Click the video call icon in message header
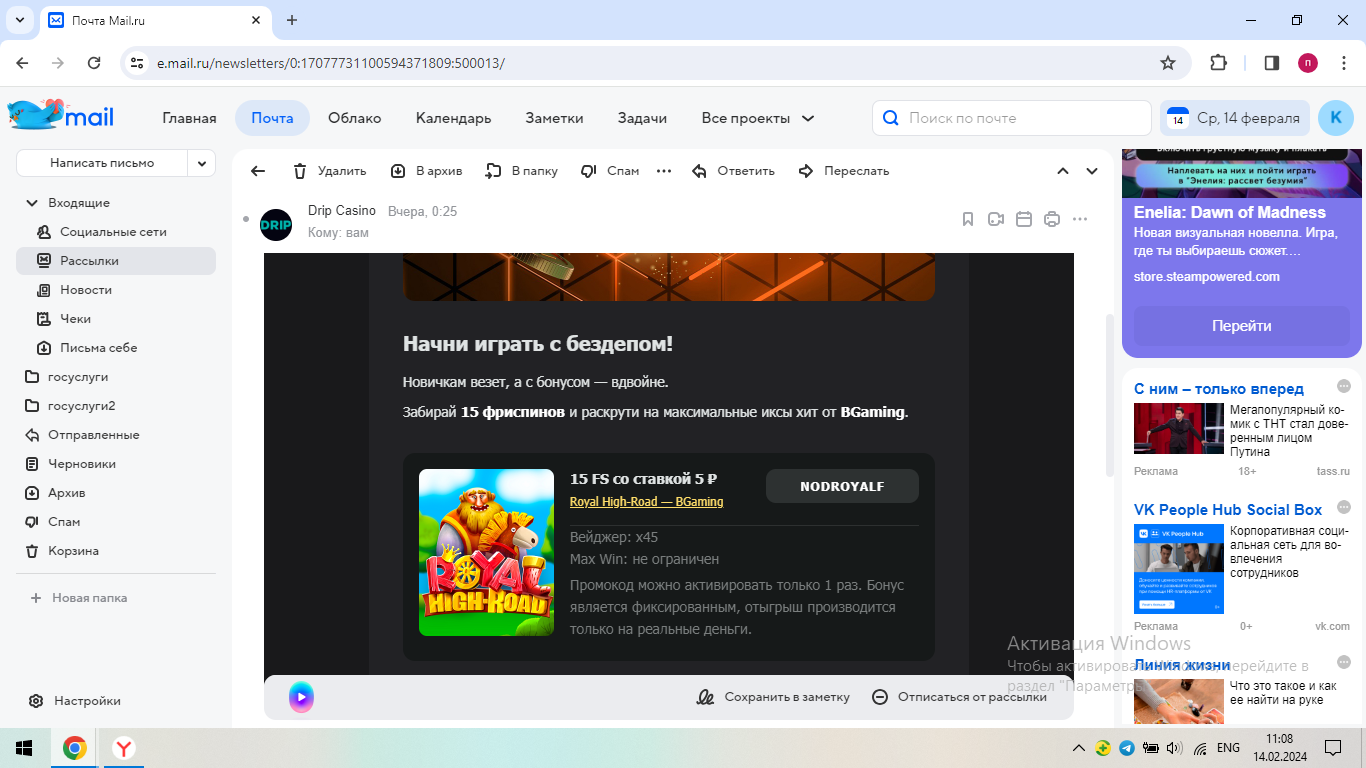Image resolution: width=1366 pixels, height=768 pixels. pyautogui.click(x=996, y=219)
